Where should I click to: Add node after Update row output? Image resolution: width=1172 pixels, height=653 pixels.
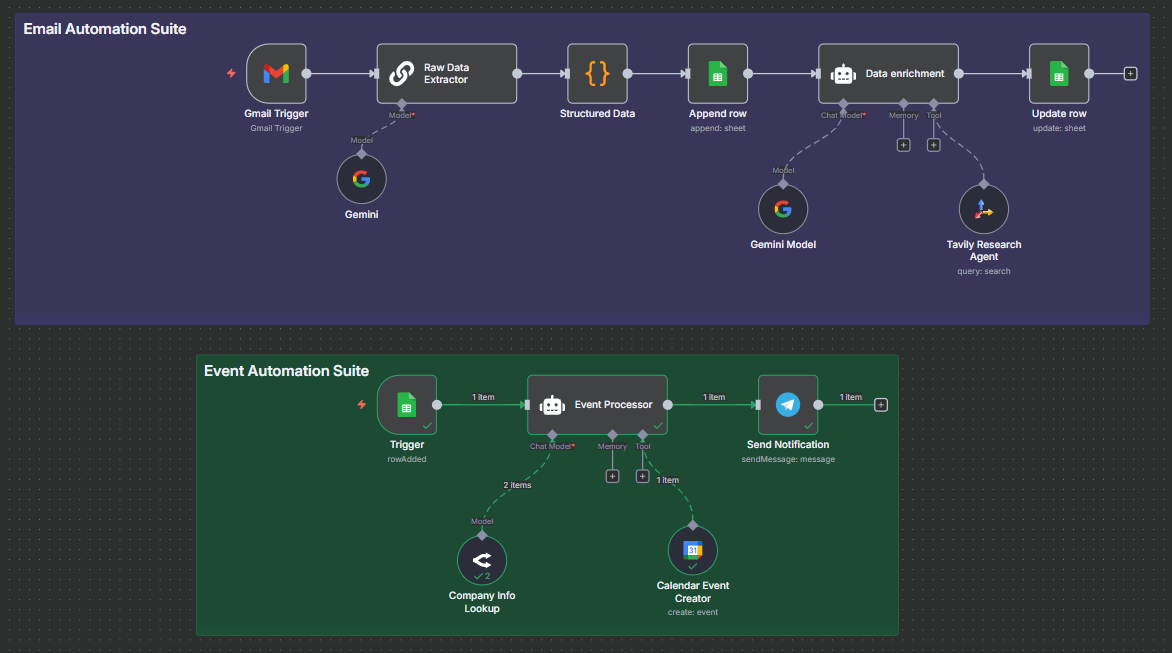tap(1130, 73)
